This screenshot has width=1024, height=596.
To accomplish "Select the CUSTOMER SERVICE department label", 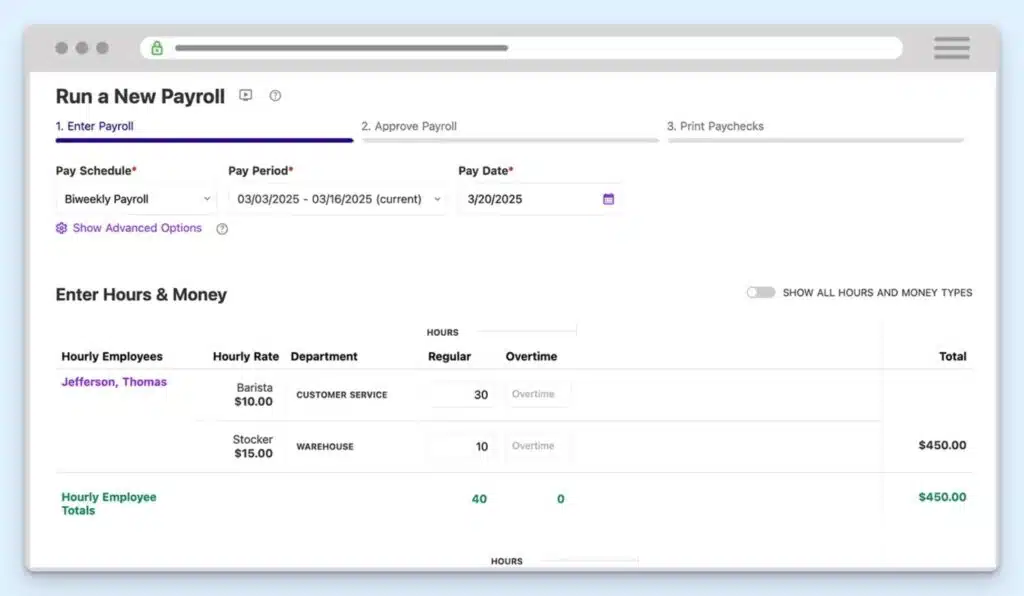I will coord(342,395).
